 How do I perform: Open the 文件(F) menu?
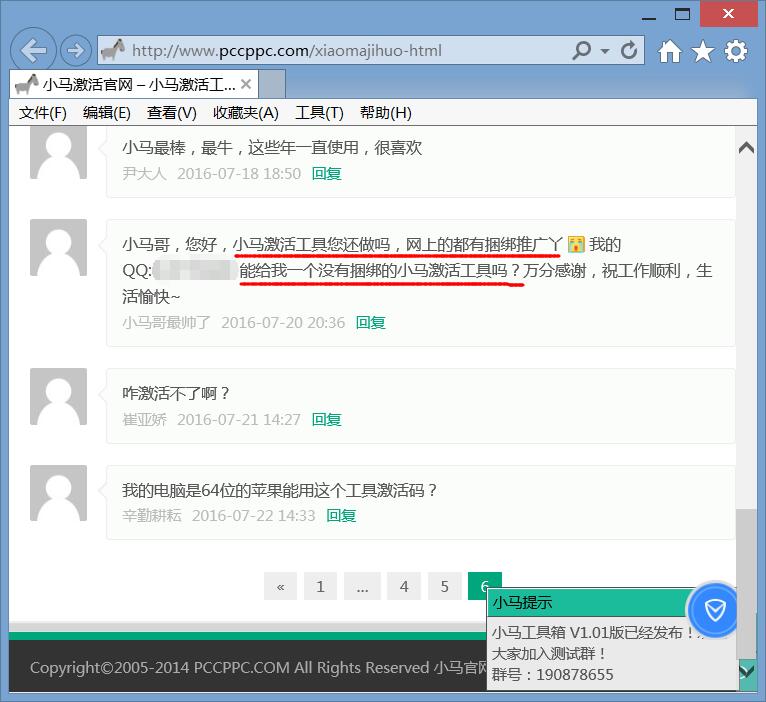coord(43,113)
